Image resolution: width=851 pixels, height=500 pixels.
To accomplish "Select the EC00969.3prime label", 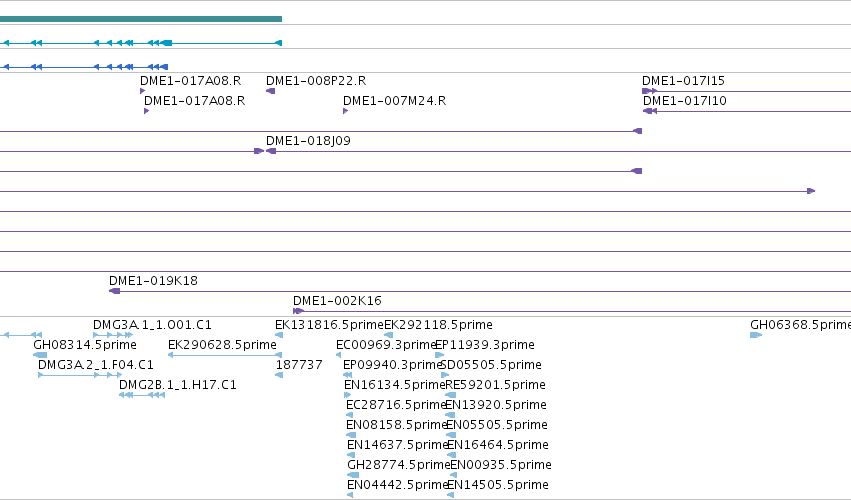I will point(386,345).
